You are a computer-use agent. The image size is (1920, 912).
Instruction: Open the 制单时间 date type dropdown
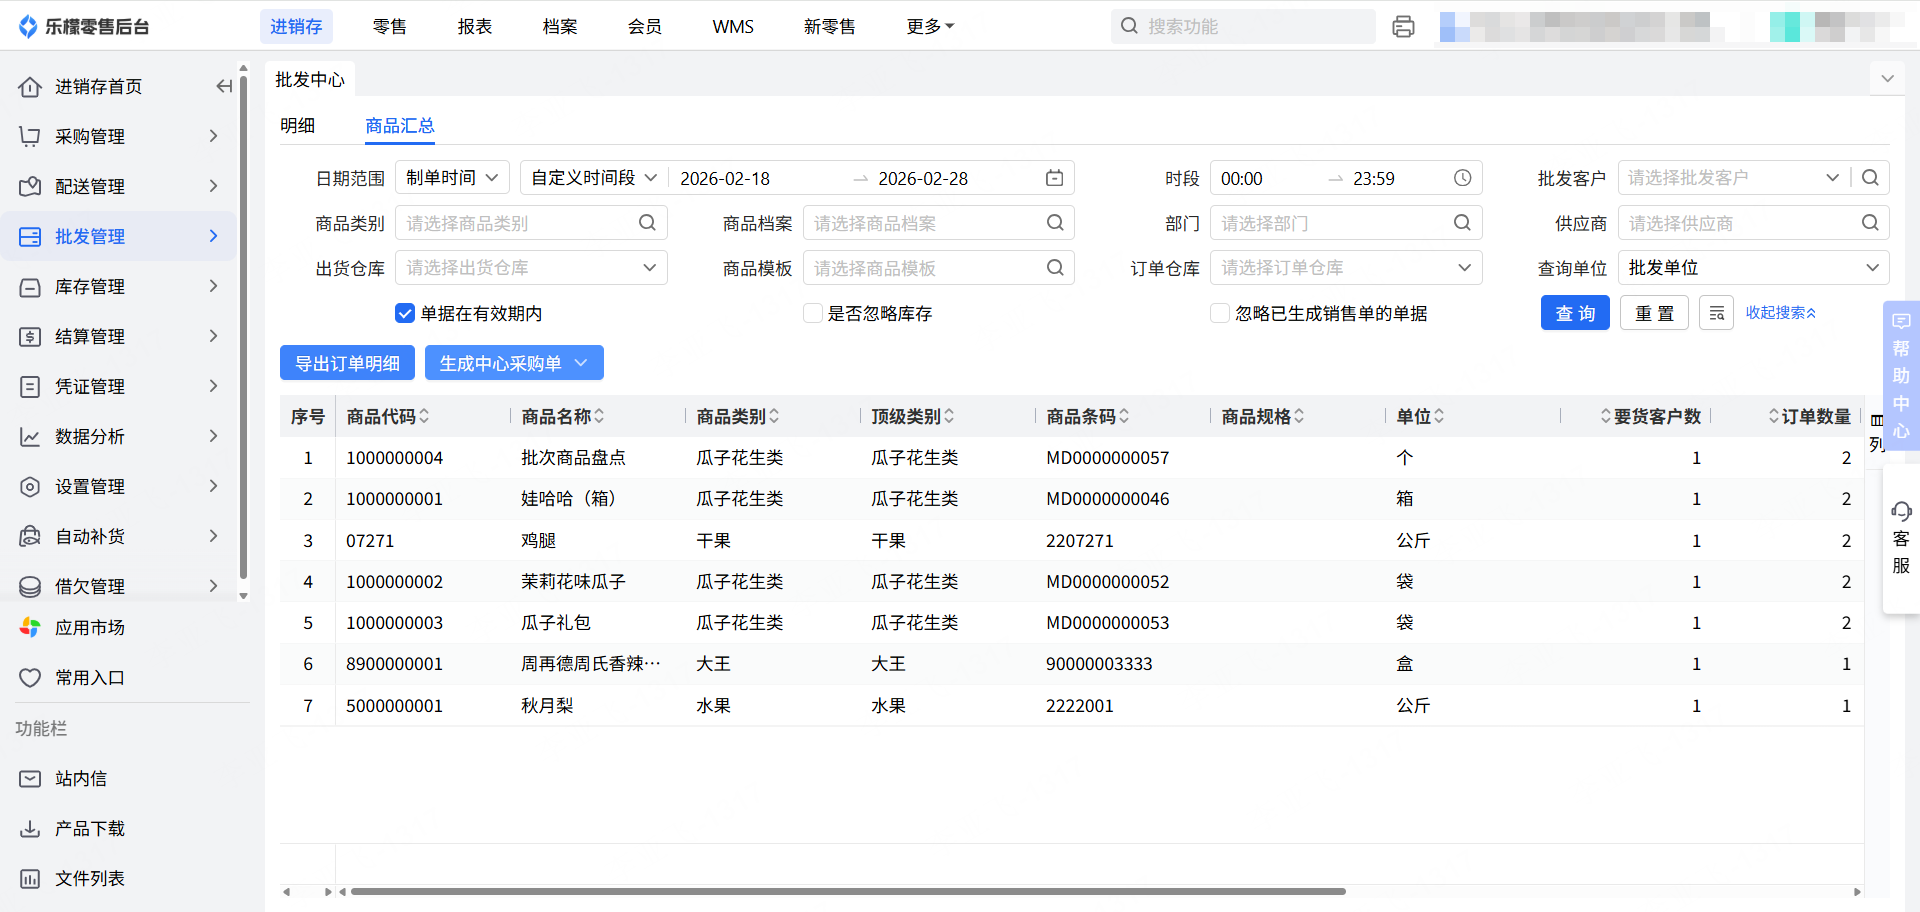point(452,178)
